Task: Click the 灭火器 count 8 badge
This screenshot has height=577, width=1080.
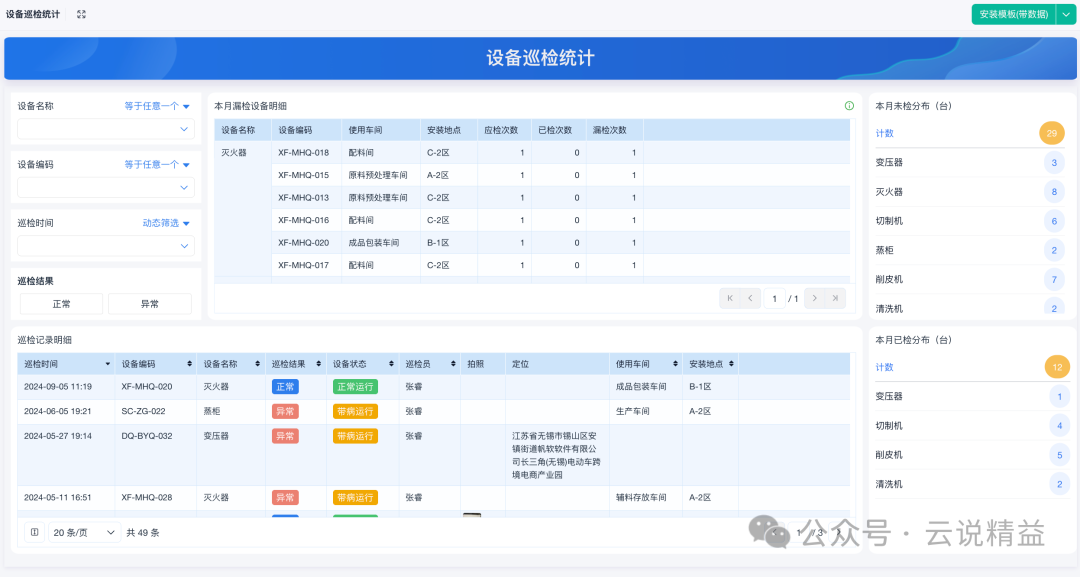Action: (x=1054, y=191)
